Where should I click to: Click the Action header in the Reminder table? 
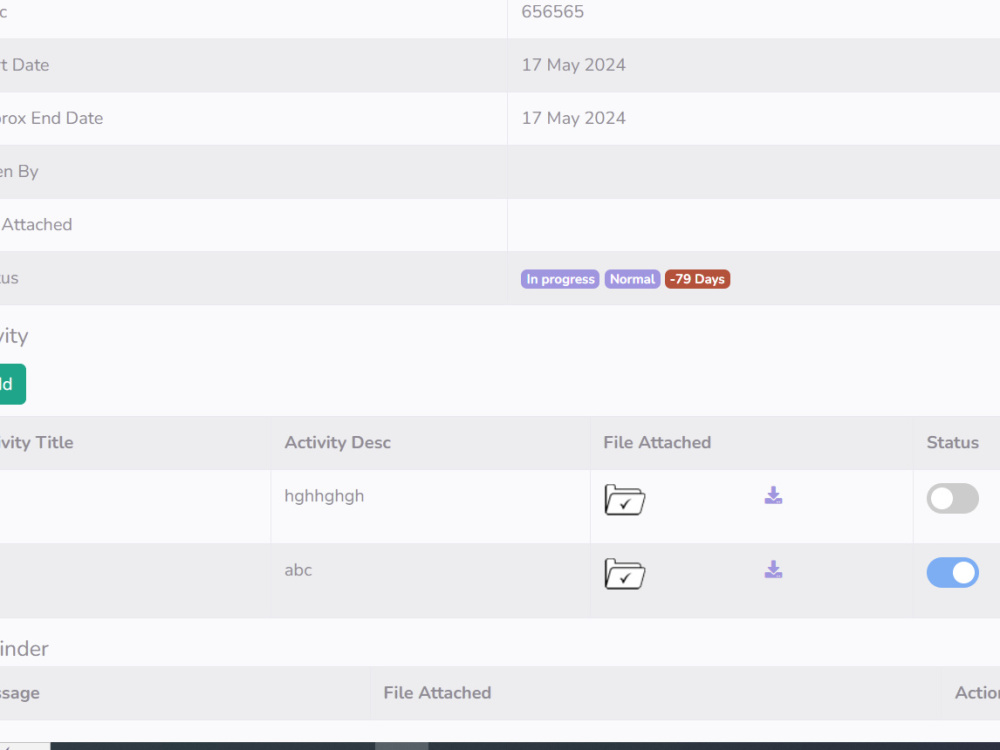point(978,692)
